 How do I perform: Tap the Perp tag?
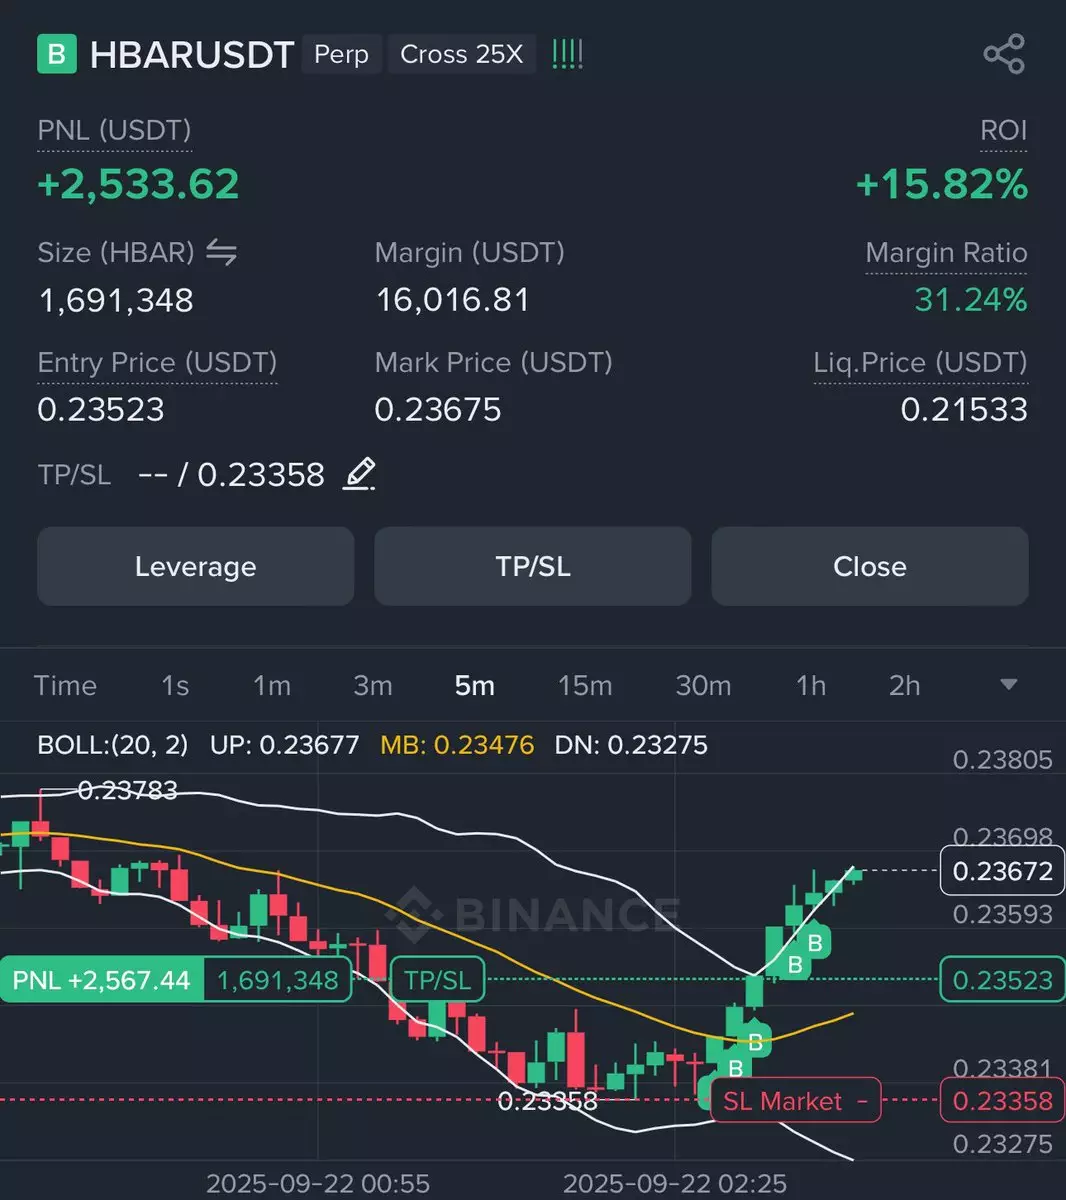[x=342, y=54]
